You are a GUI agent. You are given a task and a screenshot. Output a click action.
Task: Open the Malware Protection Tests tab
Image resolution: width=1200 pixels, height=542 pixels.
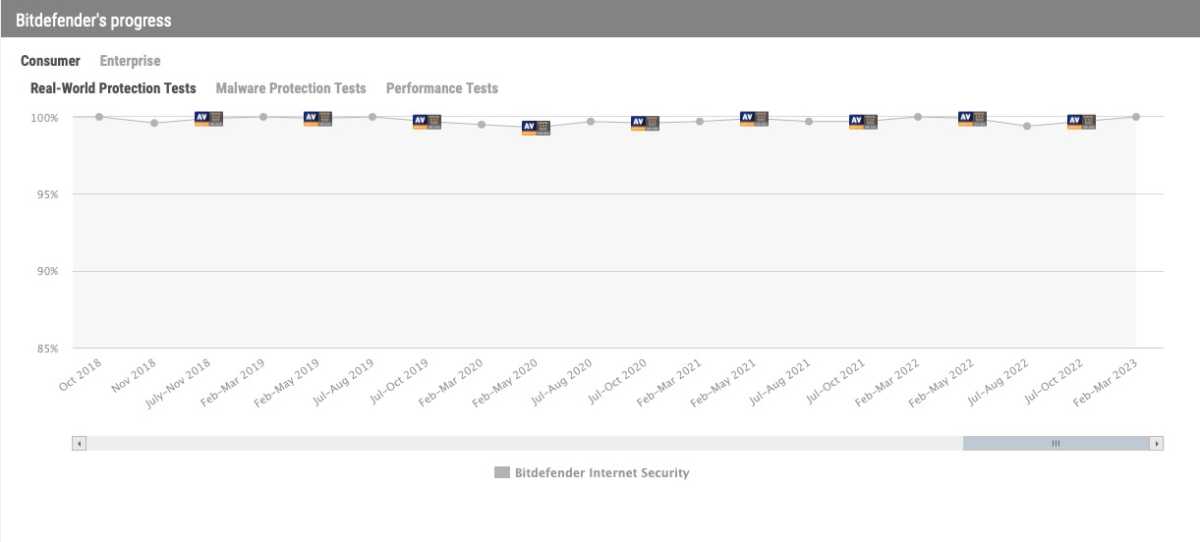point(291,88)
